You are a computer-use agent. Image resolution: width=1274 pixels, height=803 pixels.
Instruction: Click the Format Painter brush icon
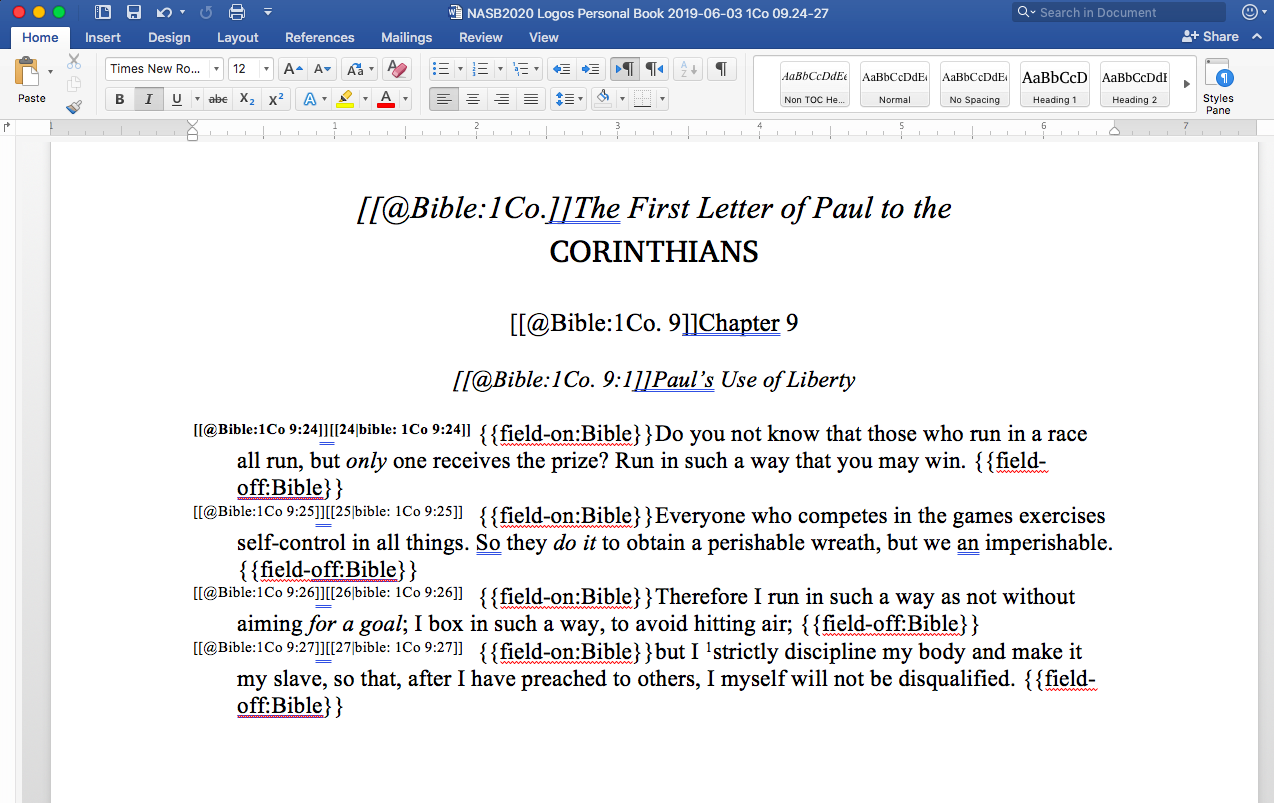point(74,106)
